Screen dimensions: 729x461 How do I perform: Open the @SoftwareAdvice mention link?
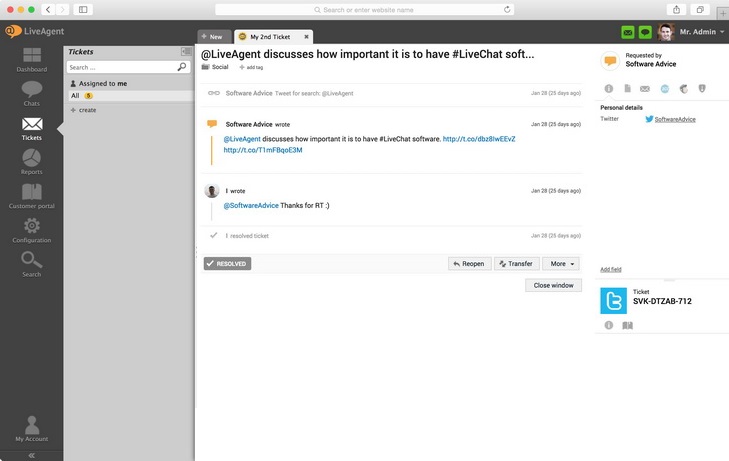click(x=251, y=205)
